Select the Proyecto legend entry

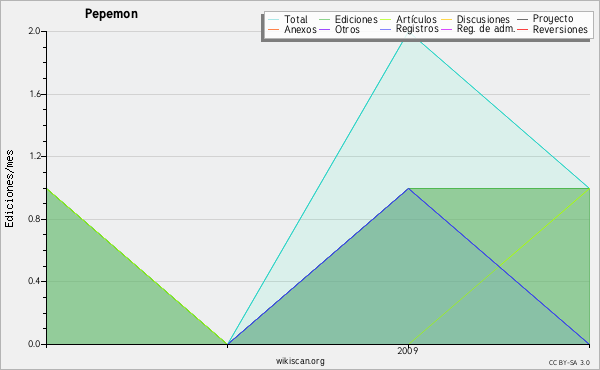(x=553, y=19)
